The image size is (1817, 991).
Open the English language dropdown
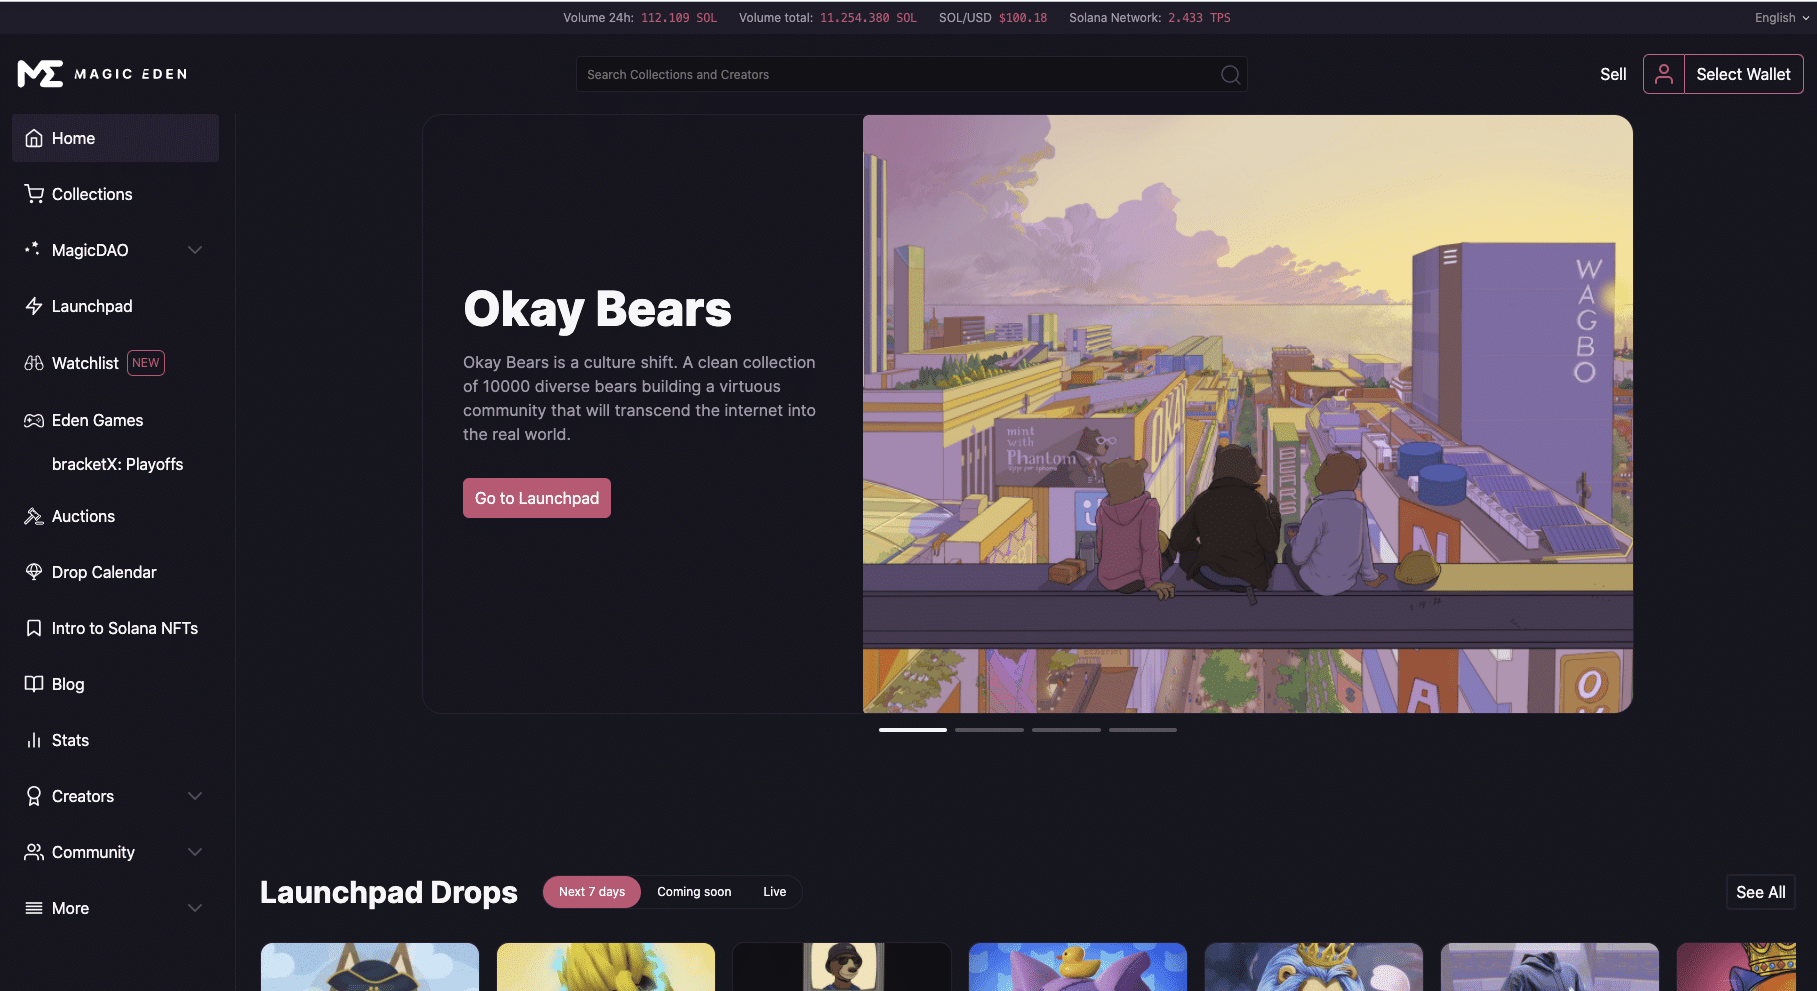(1781, 18)
